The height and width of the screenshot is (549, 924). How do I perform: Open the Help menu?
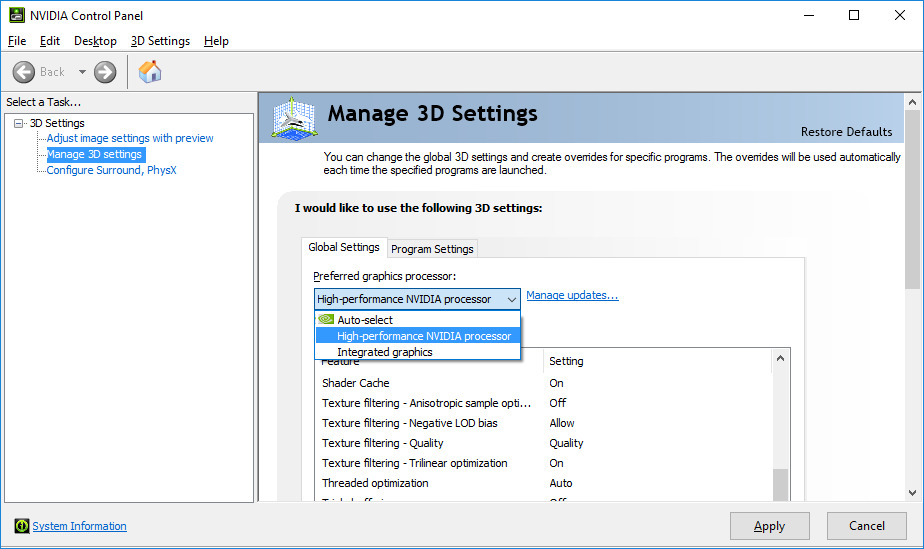pos(216,41)
